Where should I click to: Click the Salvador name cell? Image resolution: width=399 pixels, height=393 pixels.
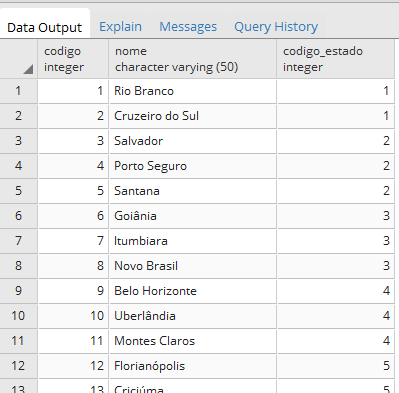coord(193,141)
